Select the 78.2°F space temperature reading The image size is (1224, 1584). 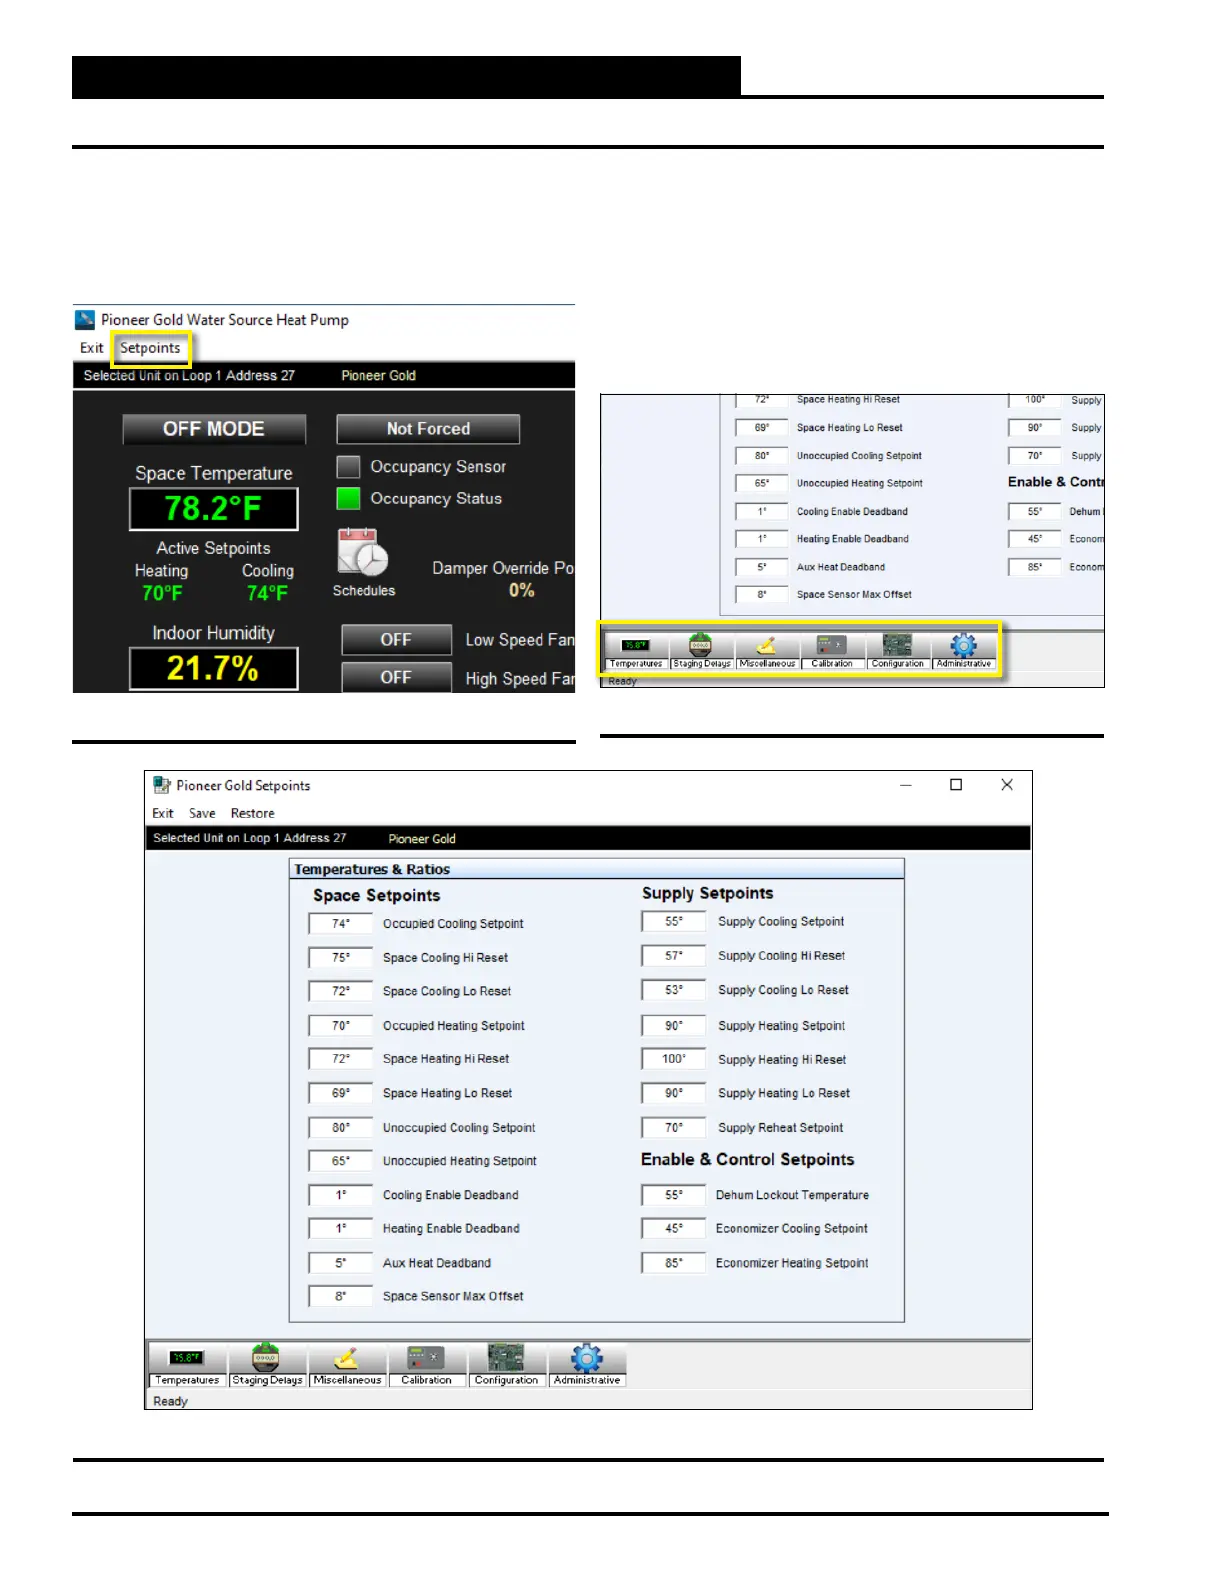pos(214,509)
